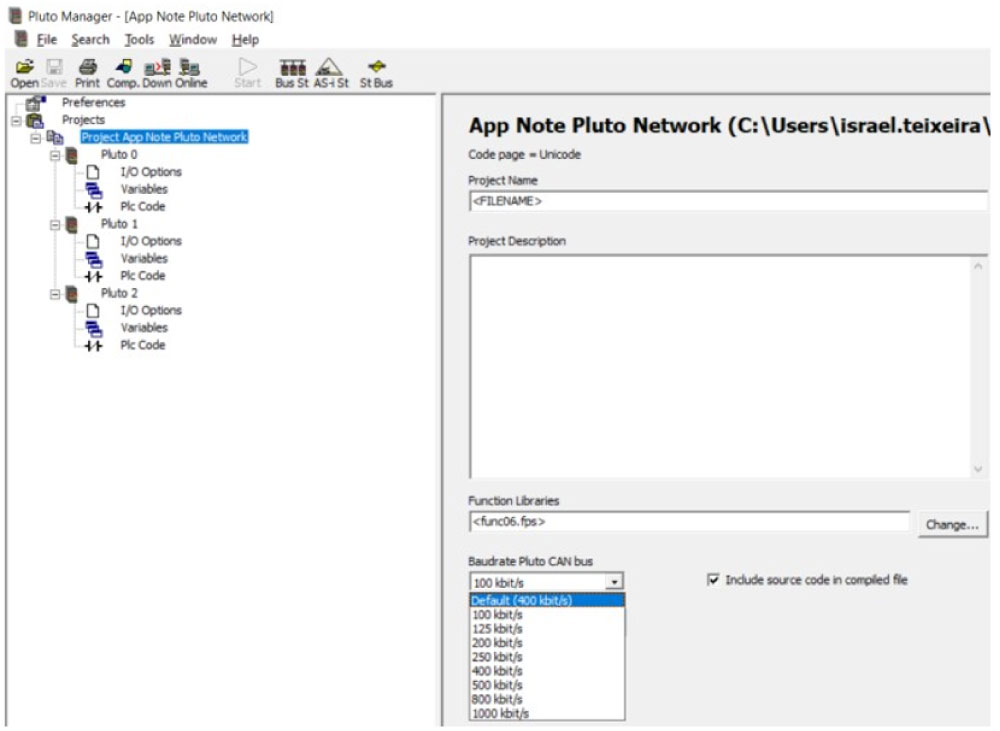Open Plc Code under Pluto 0
This screenshot has height=731, width=1000.
pyautogui.click(x=142, y=207)
